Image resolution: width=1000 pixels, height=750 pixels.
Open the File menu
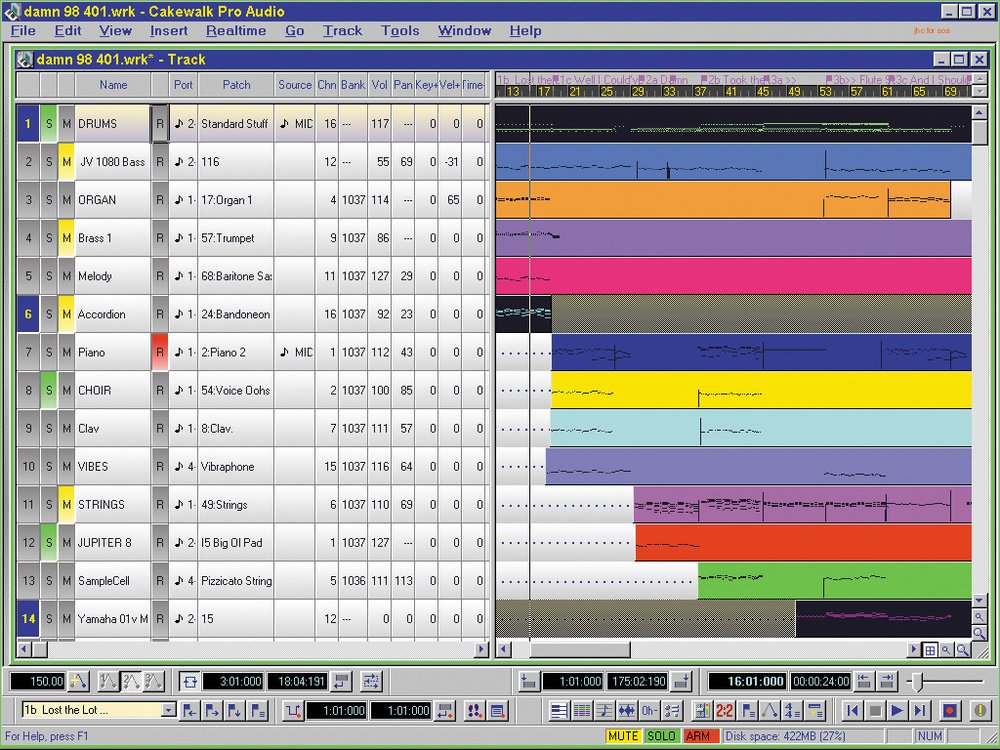coord(23,31)
